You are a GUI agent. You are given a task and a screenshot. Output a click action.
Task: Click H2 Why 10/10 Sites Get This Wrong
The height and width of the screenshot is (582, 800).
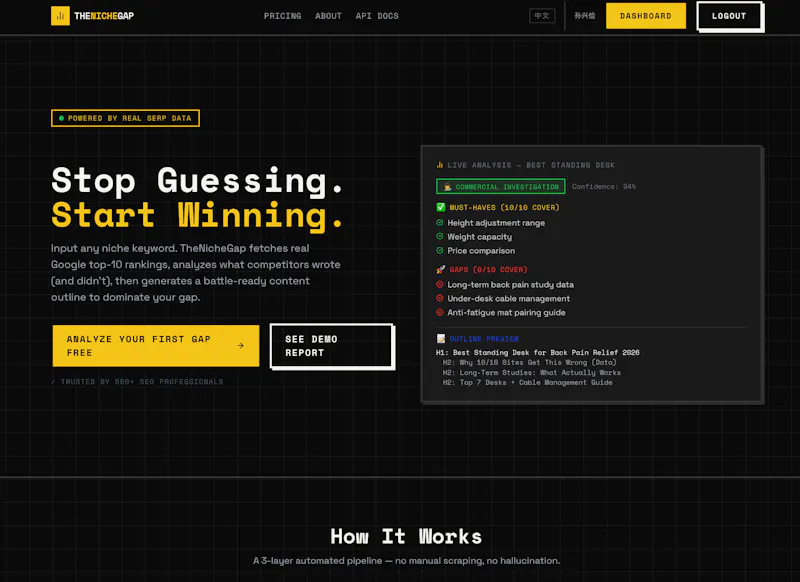coord(530,363)
